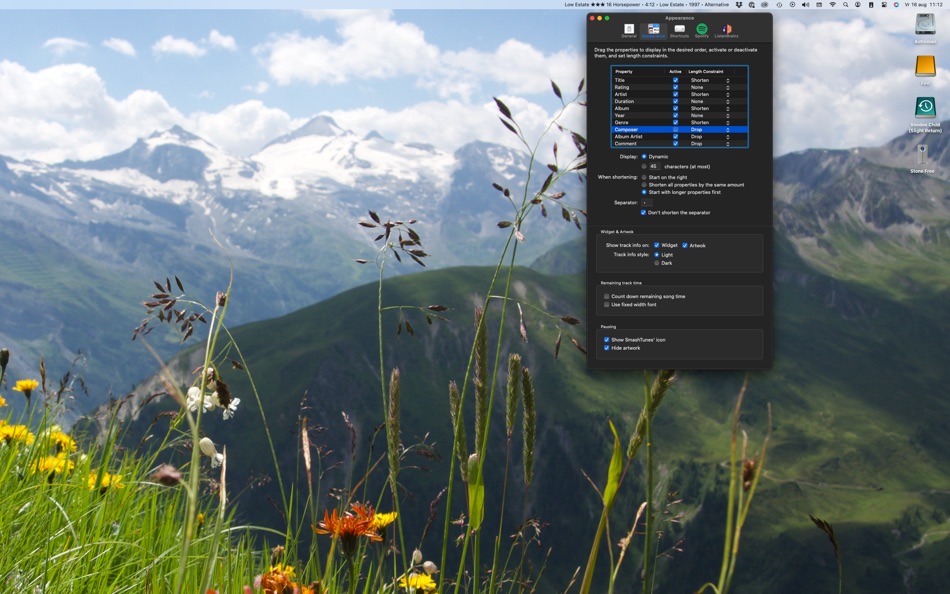Open the ListenBrainz settings pane
The height and width of the screenshot is (594, 950).
click(724, 30)
